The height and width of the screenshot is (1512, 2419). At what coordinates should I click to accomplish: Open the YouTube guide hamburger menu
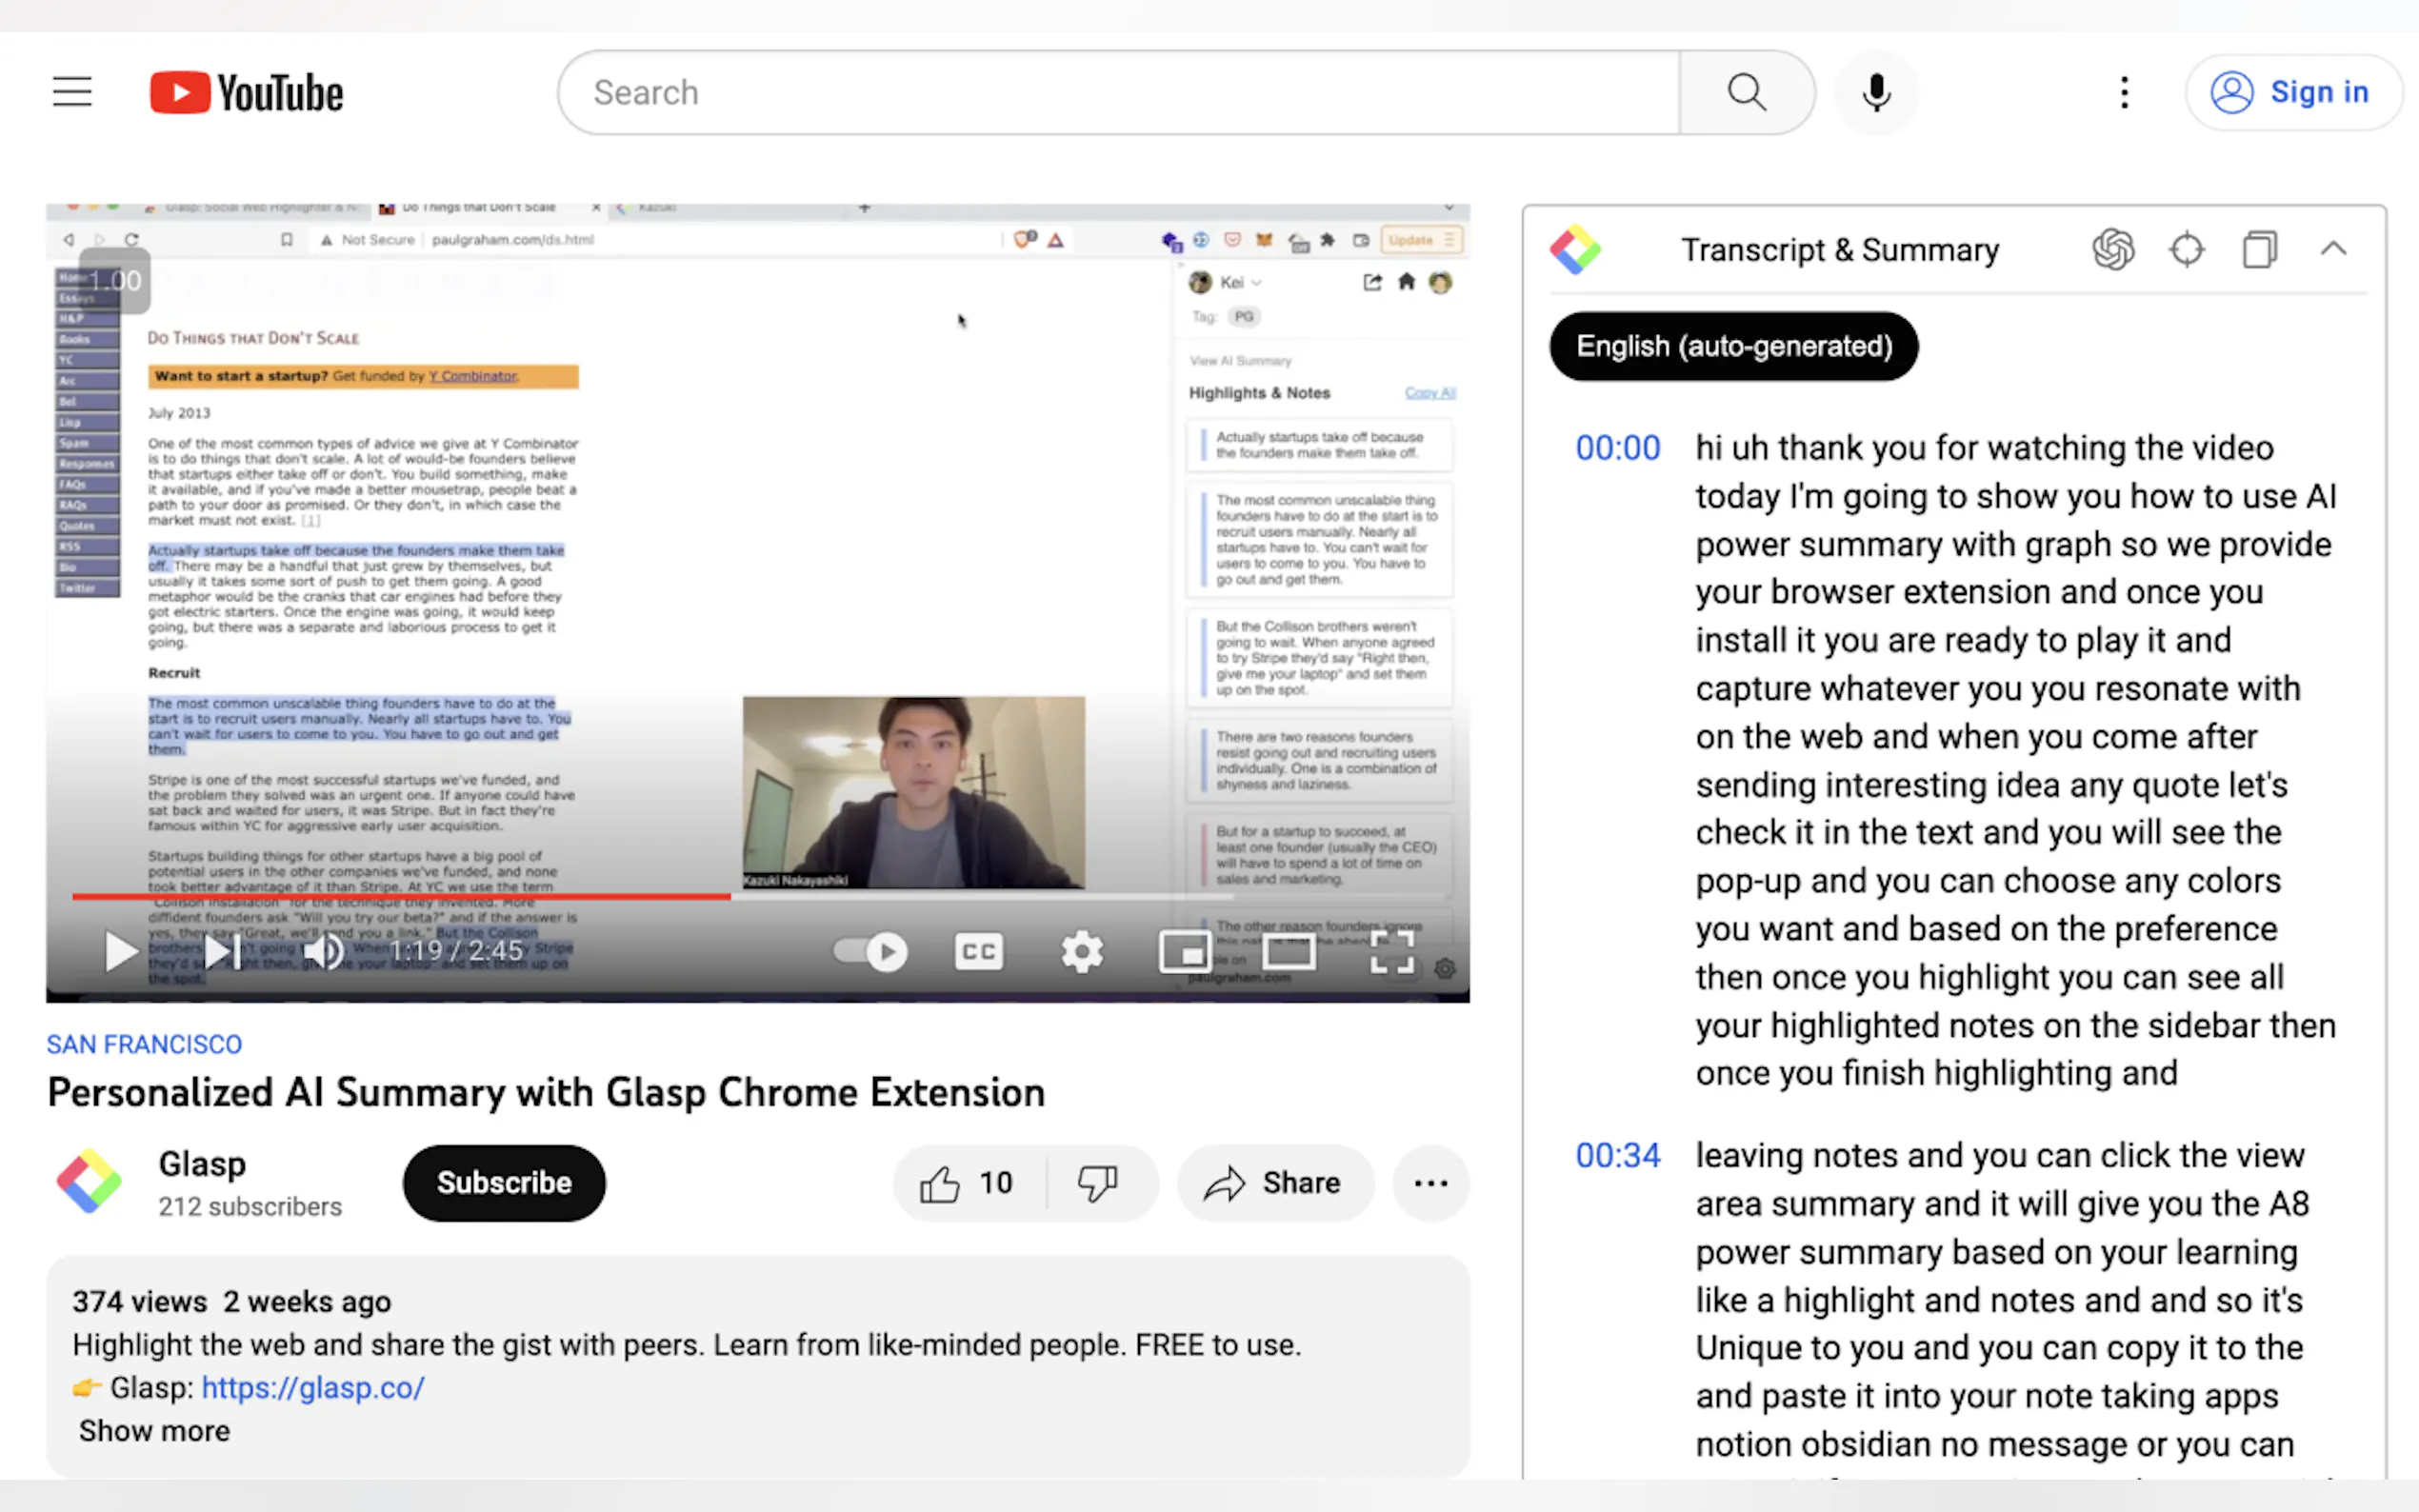pyautogui.click(x=71, y=92)
